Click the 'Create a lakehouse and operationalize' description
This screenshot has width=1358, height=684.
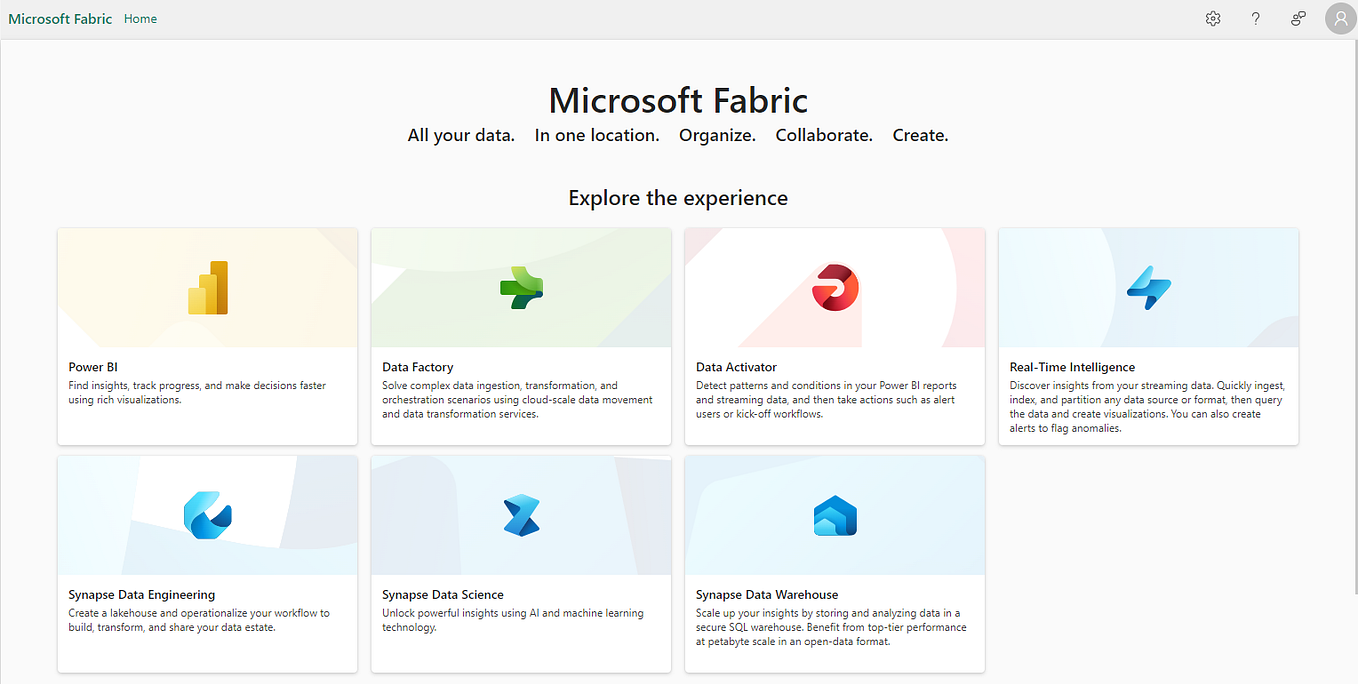199,621
